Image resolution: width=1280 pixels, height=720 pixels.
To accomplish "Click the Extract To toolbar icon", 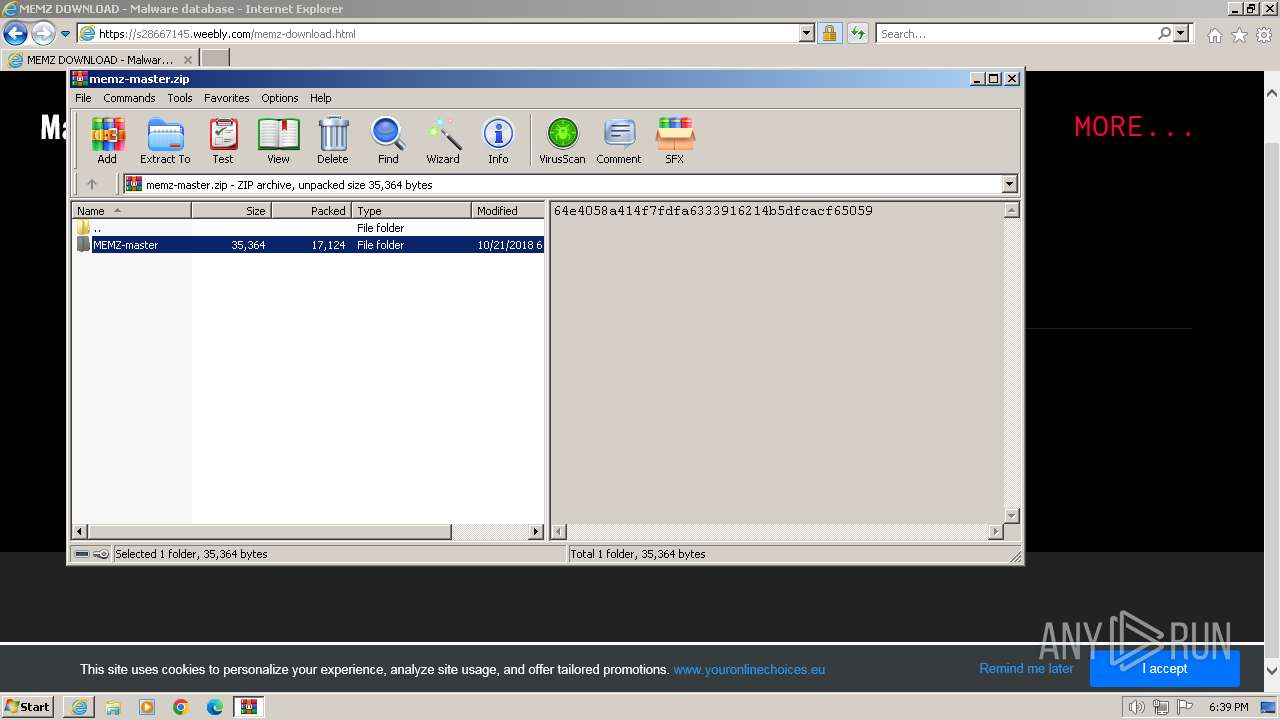I will tap(165, 140).
